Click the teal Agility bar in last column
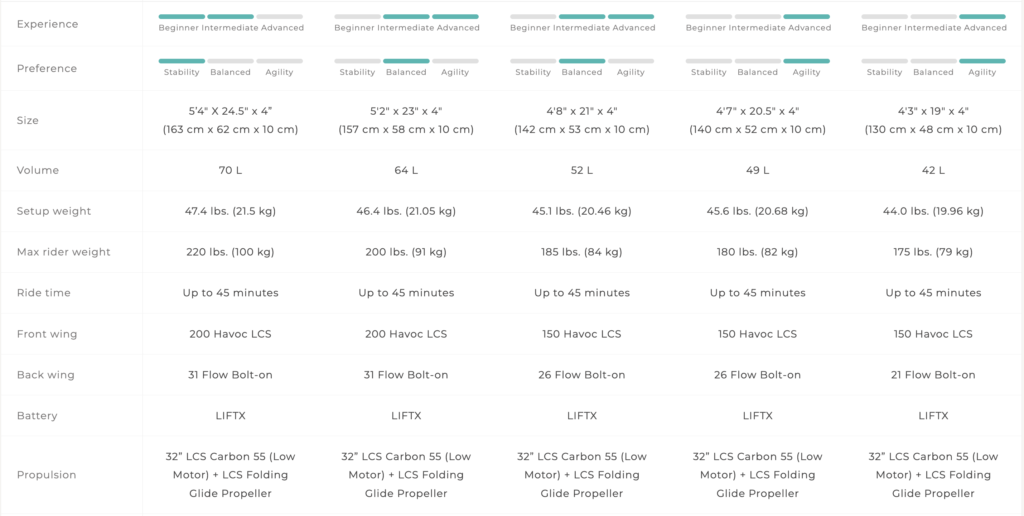This screenshot has height=516, width=1024. point(982,61)
